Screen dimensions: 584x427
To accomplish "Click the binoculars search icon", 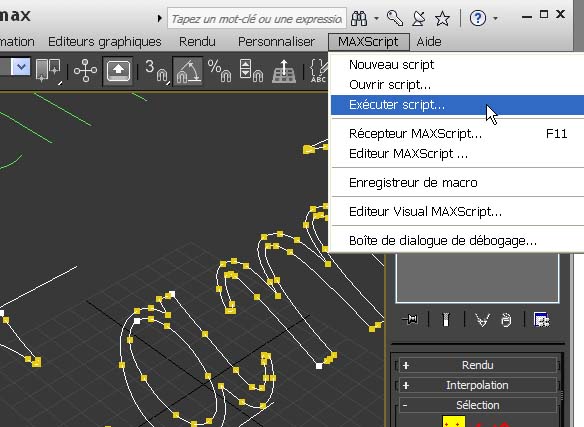I will coord(359,18).
